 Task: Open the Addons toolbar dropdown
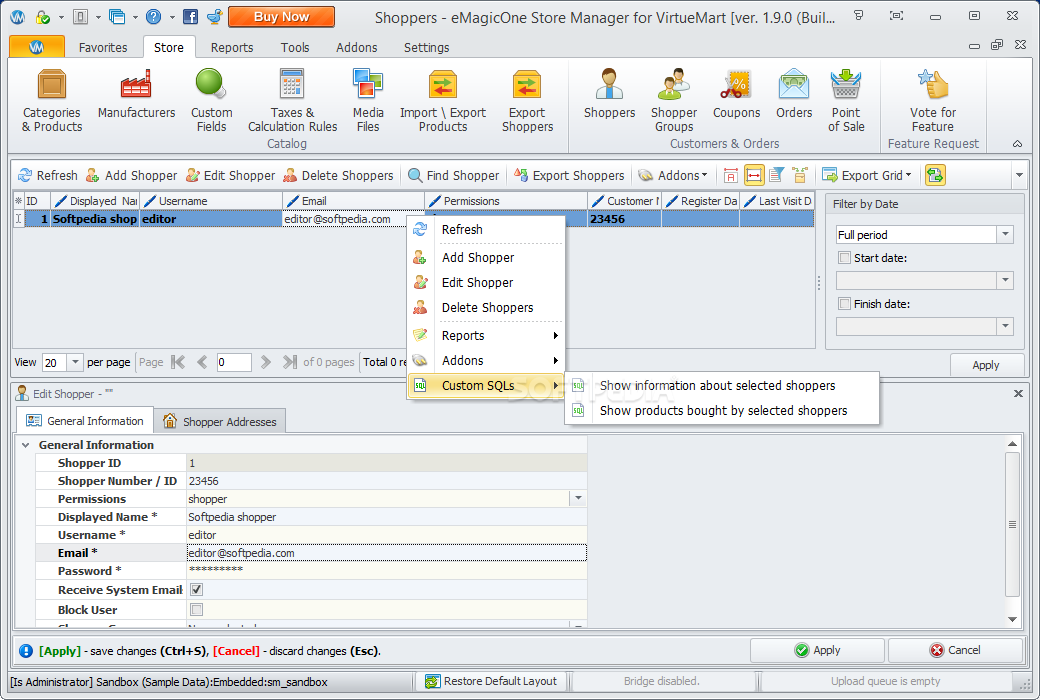673,175
